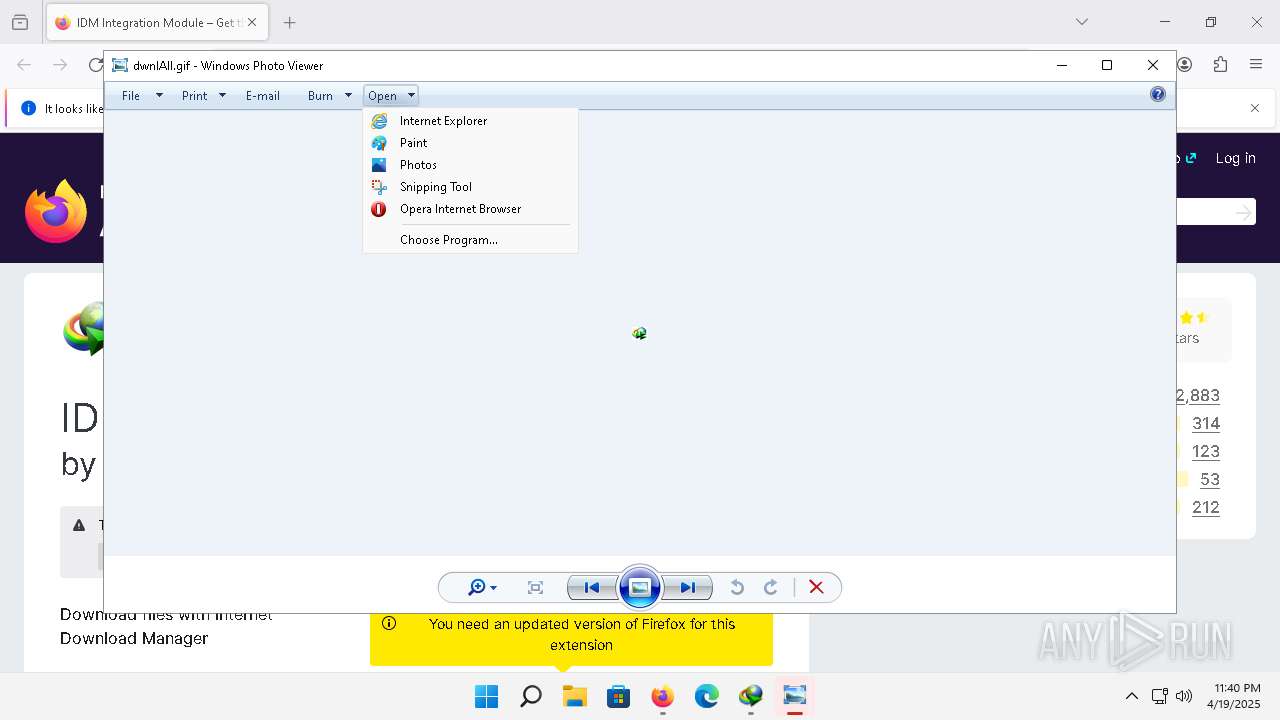Open Microsoft Store from taskbar

coord(618,696)
